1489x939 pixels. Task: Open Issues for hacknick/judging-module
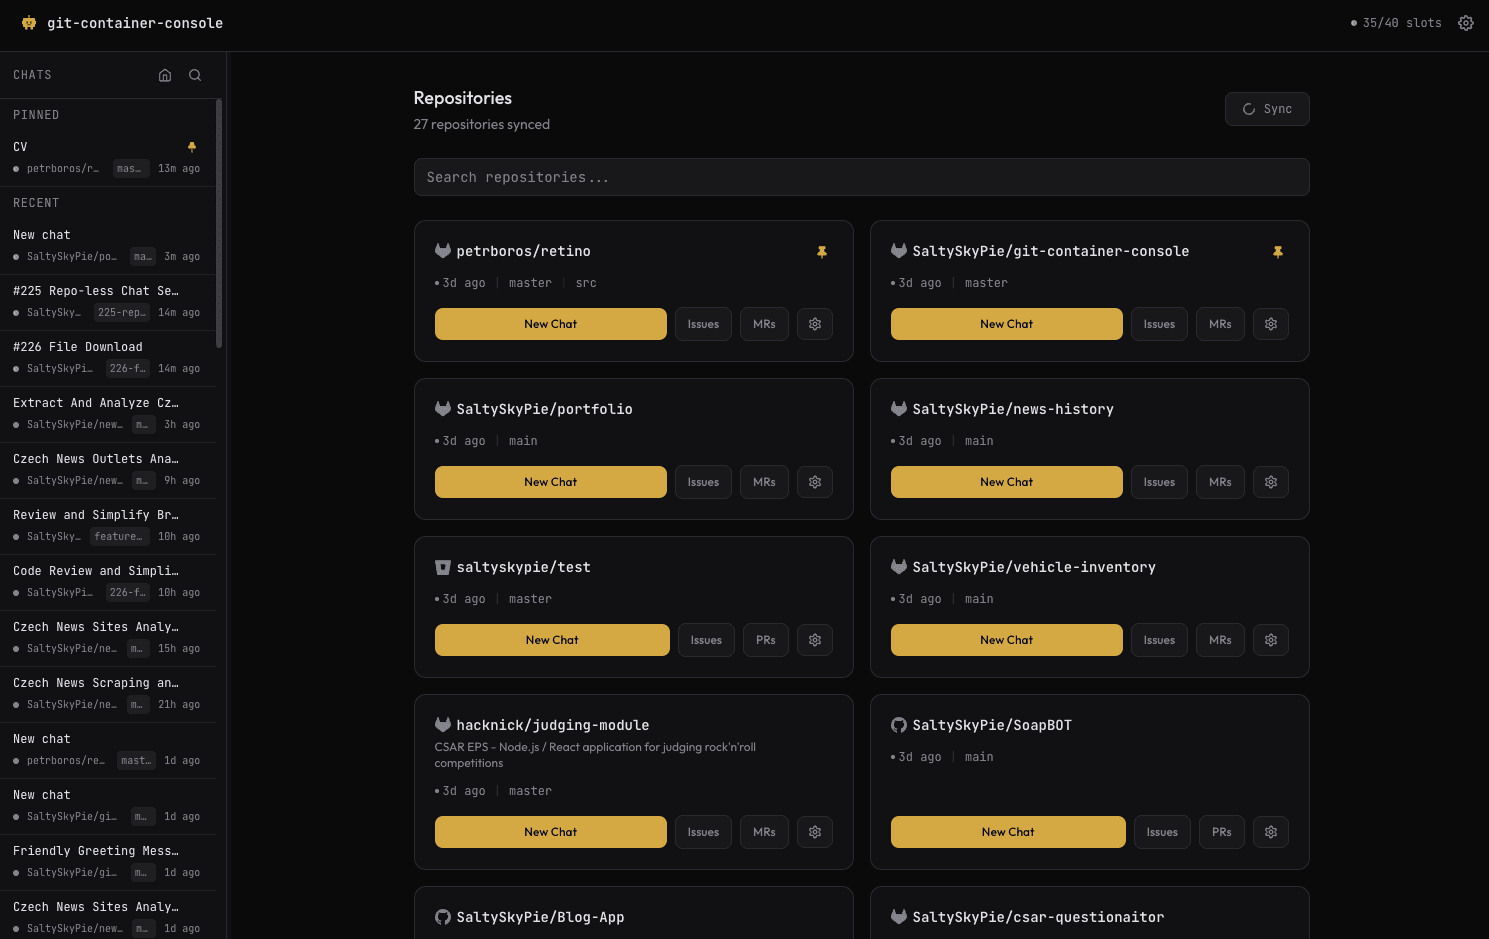point(703,832)
